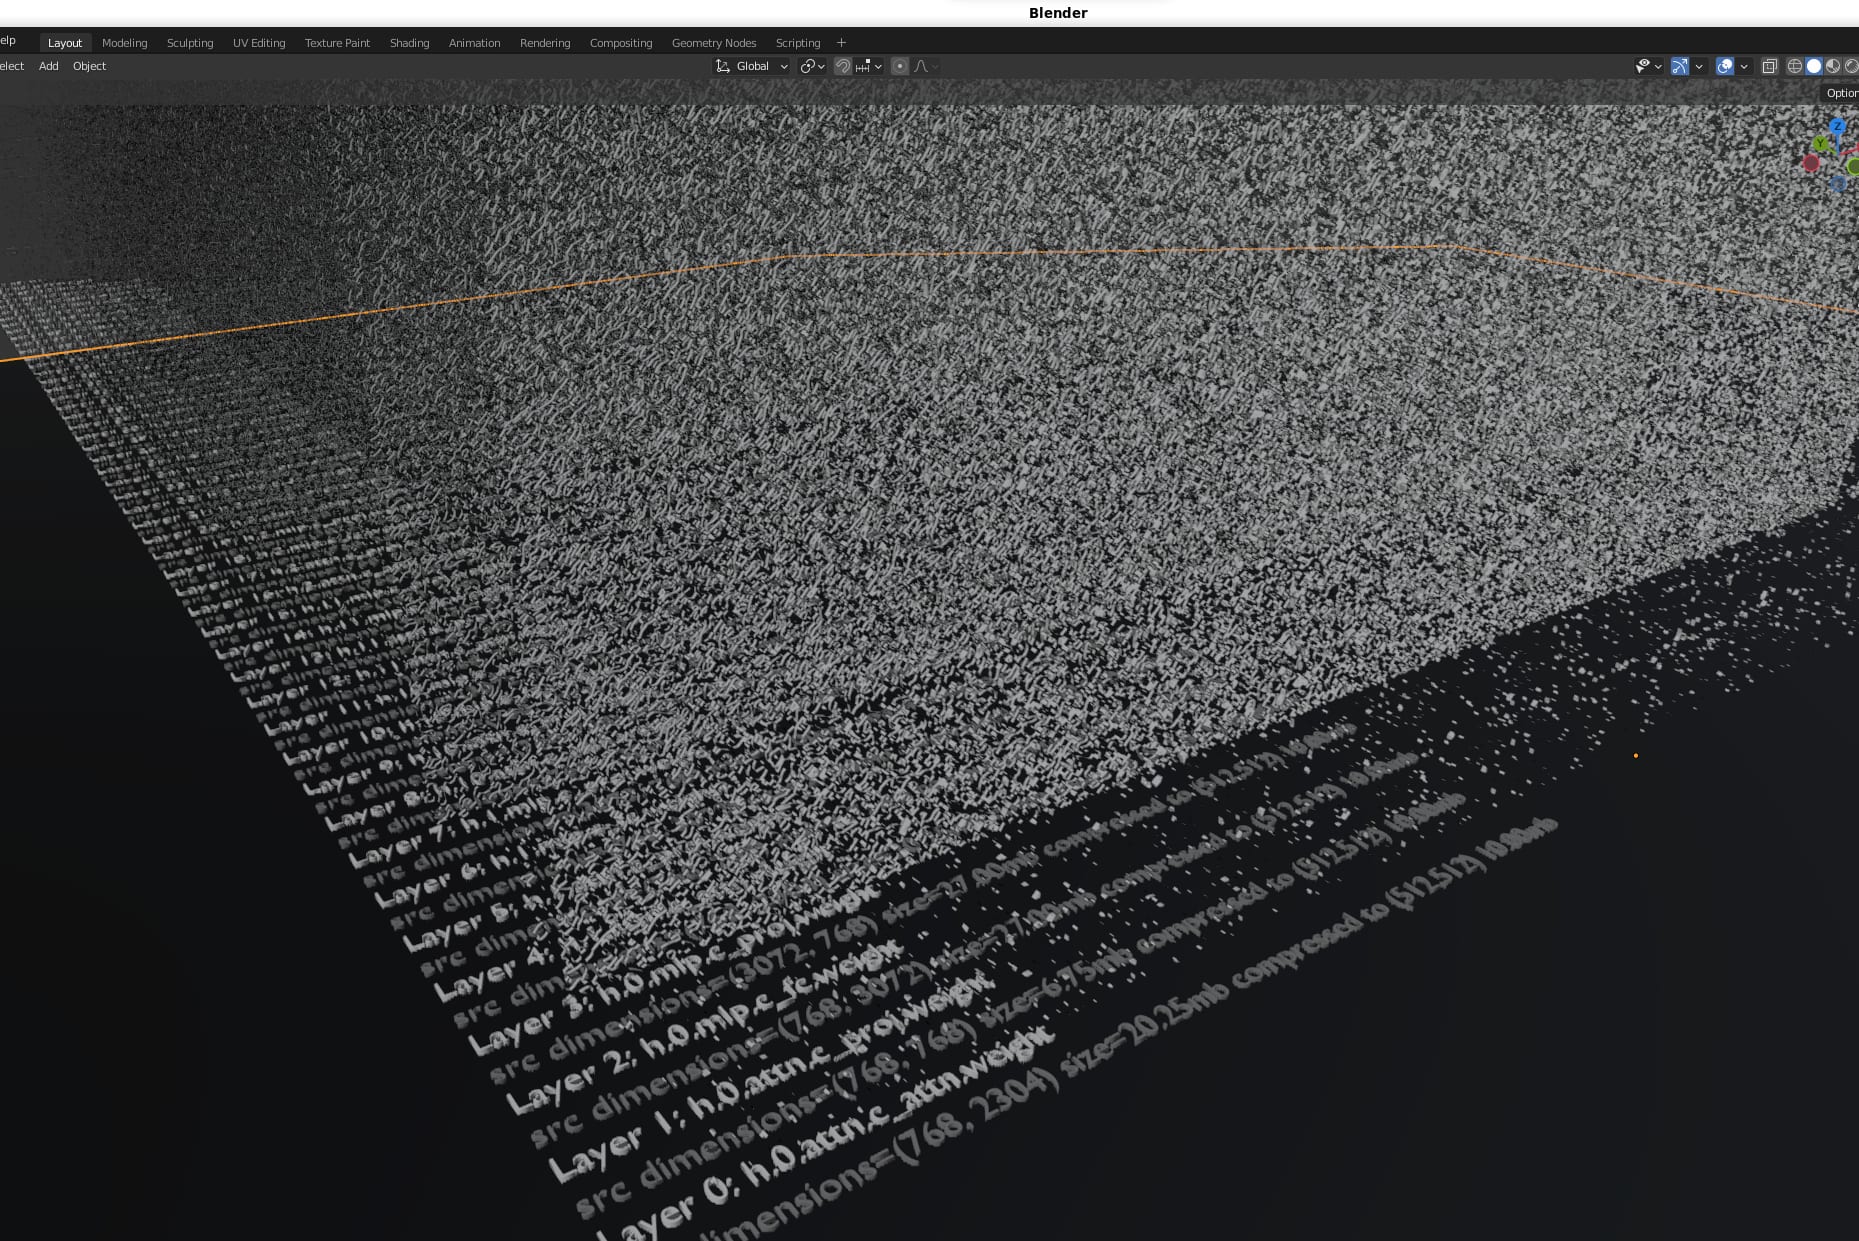Screen dimensions: 1859x1241
Task: Switch viewport shading to rendered
Action: click(1851, 66)
